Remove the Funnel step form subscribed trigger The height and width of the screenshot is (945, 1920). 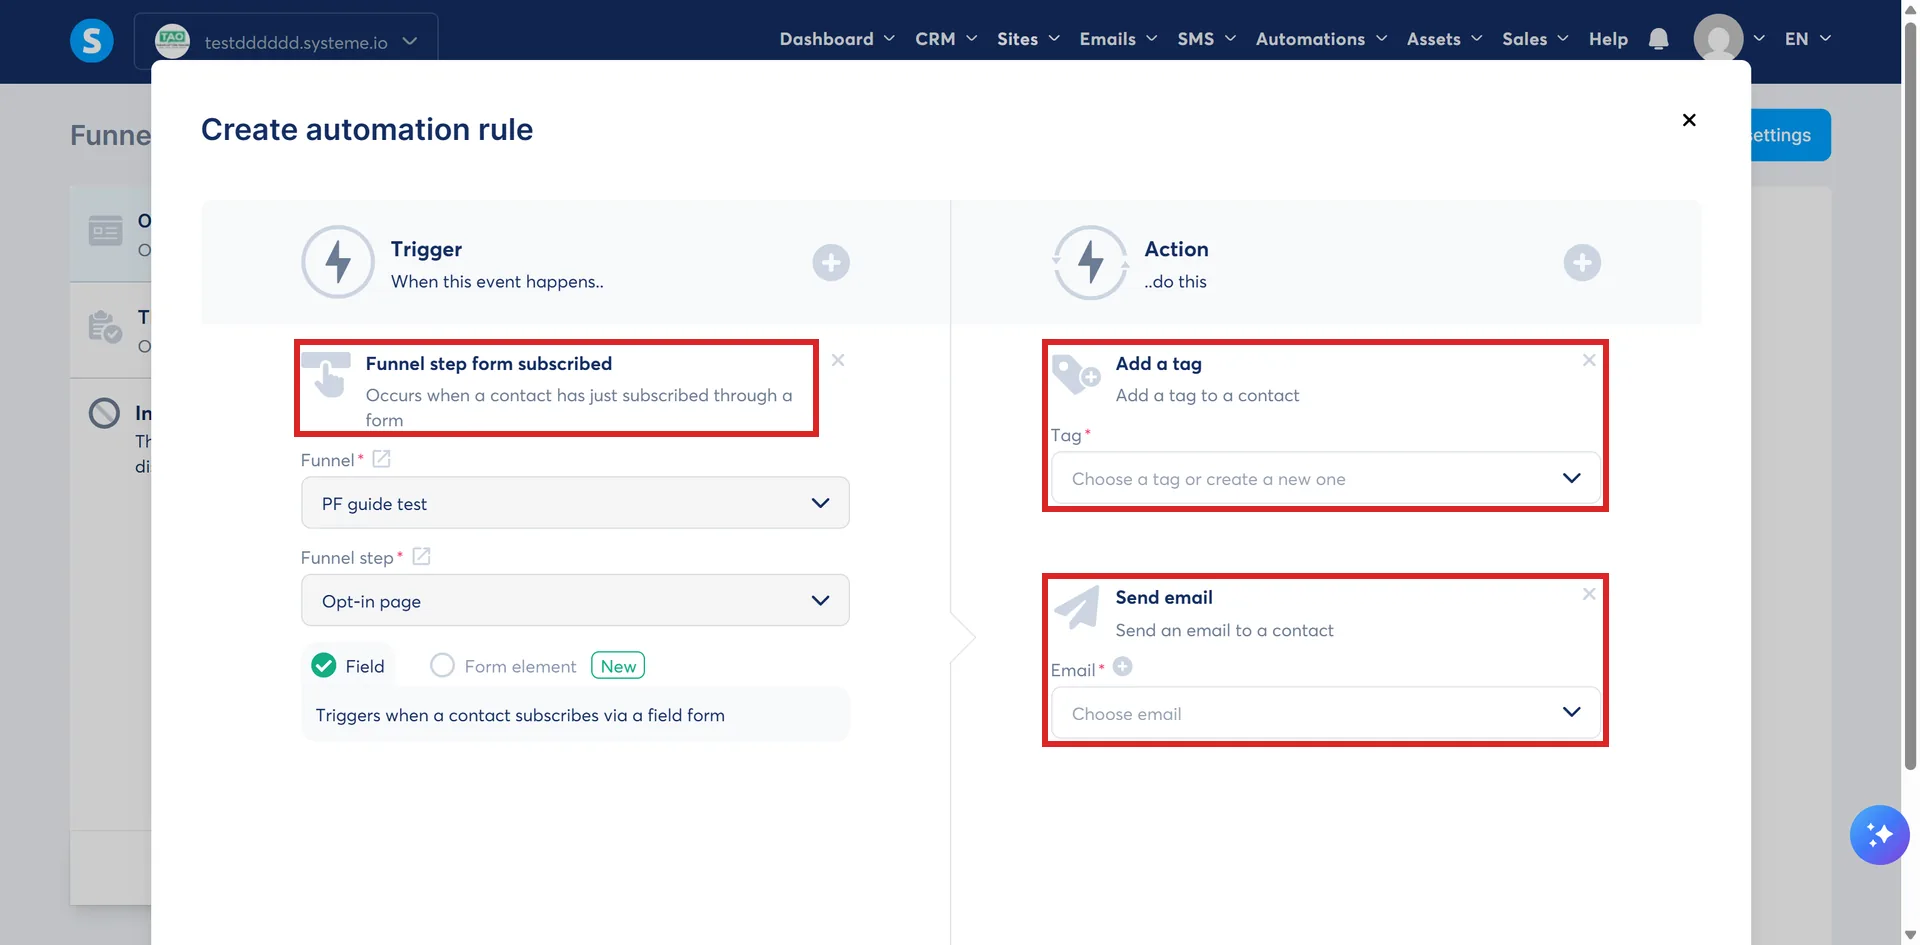[838, 360]
